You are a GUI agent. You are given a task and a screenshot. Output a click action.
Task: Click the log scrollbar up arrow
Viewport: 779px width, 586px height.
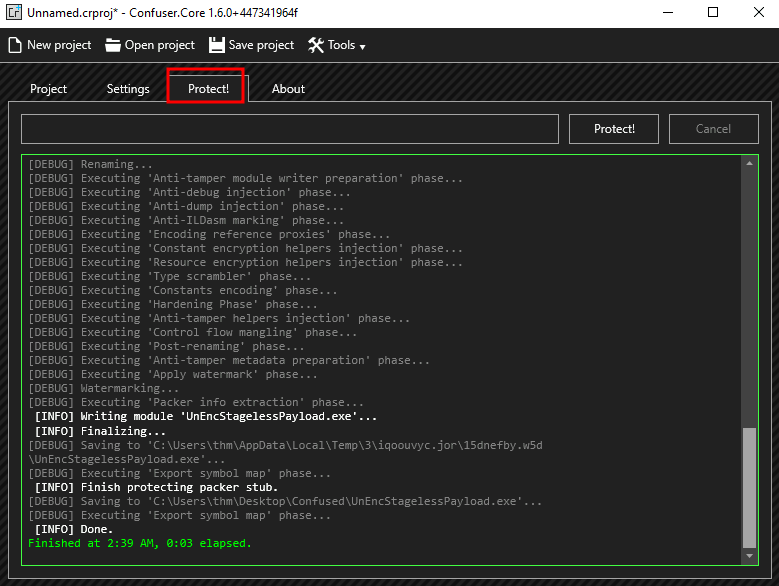tap(750, 163)
